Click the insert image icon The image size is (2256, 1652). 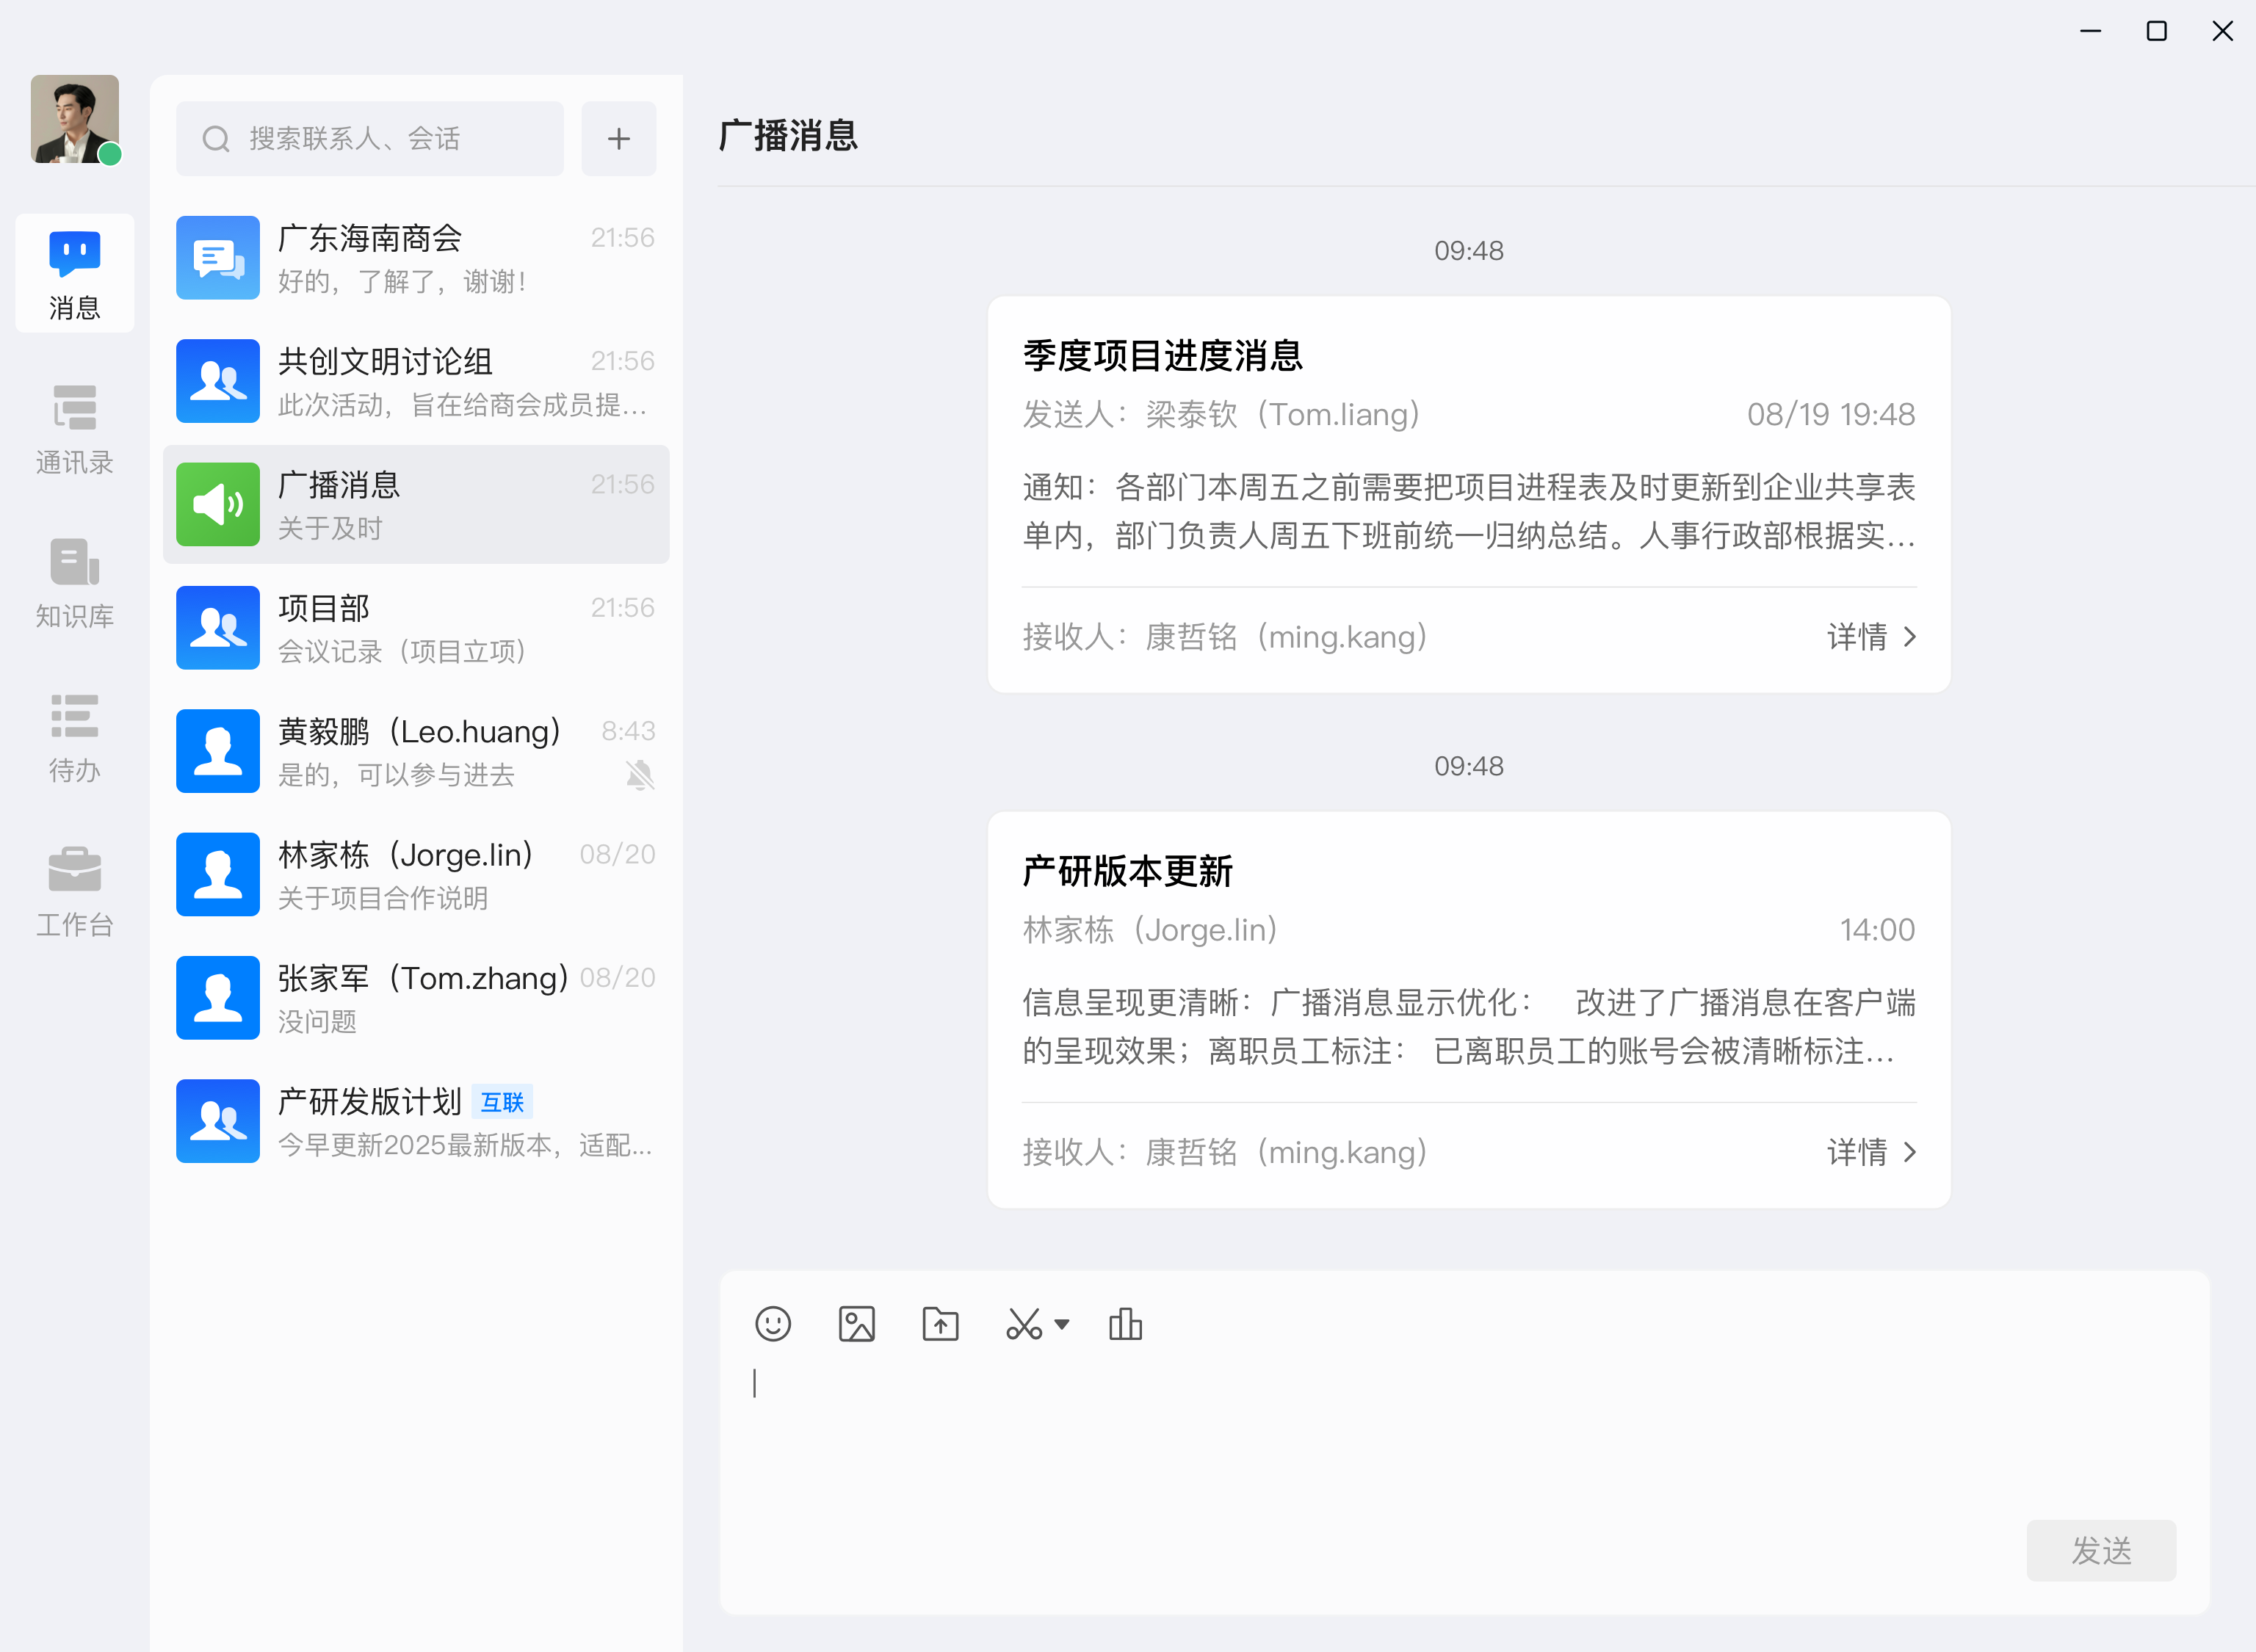click(856, 1324)
